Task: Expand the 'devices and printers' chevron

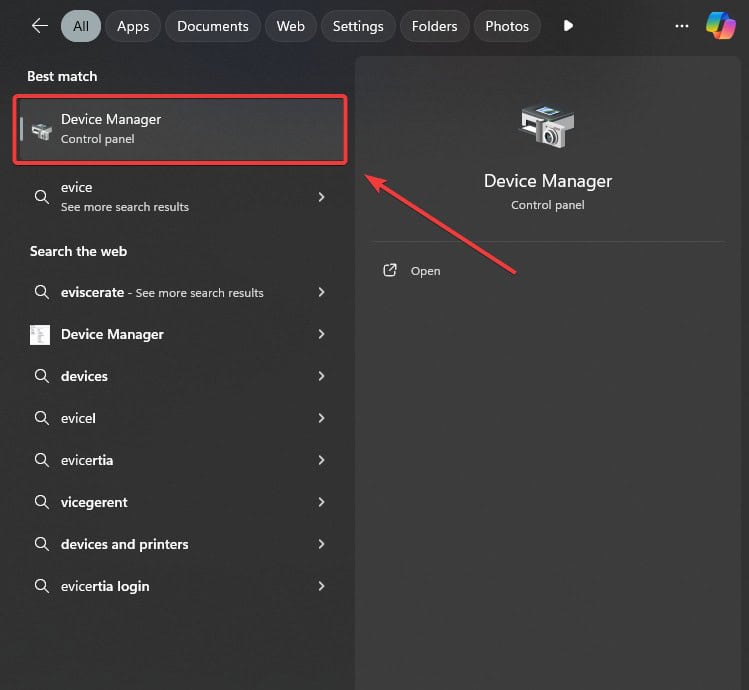Action: [321, 544]
